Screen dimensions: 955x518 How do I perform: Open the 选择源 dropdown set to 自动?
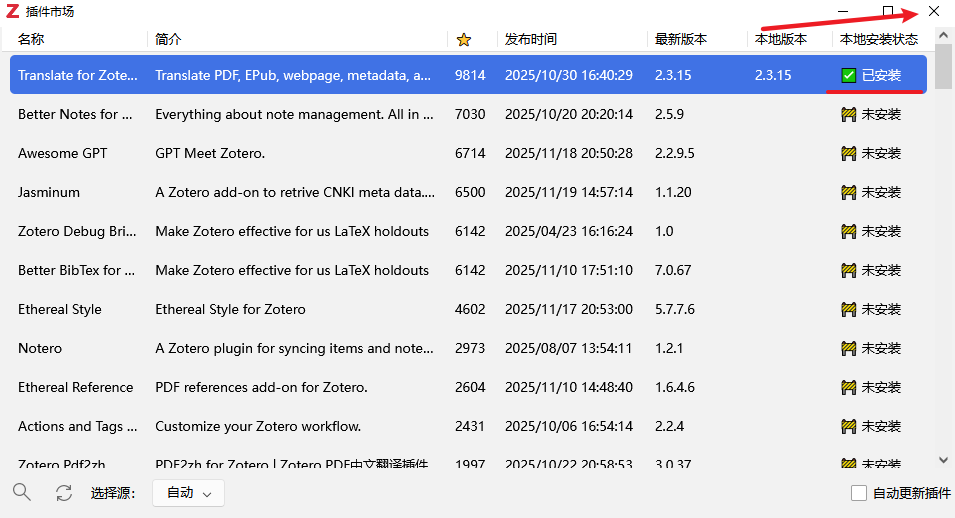tap(188, 493)
